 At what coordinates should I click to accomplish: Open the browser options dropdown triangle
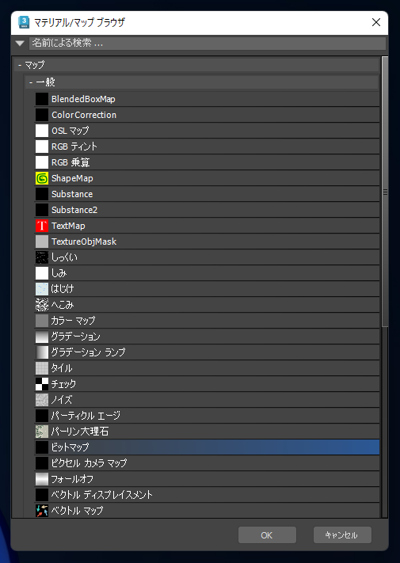20,43
